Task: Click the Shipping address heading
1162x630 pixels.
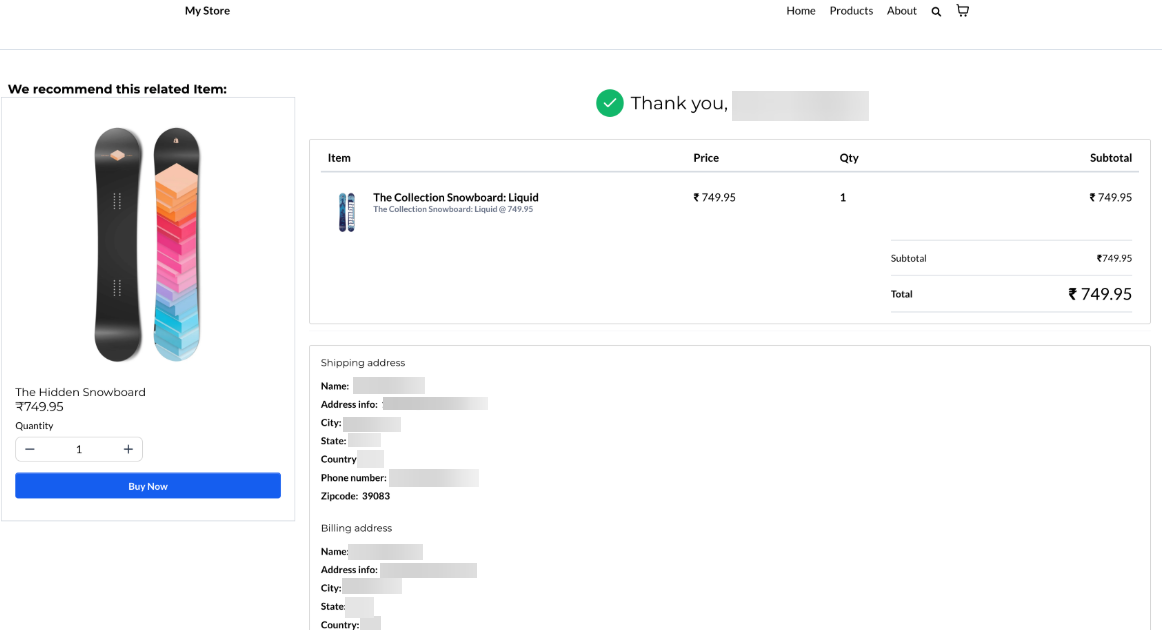Action: point(362,363)
